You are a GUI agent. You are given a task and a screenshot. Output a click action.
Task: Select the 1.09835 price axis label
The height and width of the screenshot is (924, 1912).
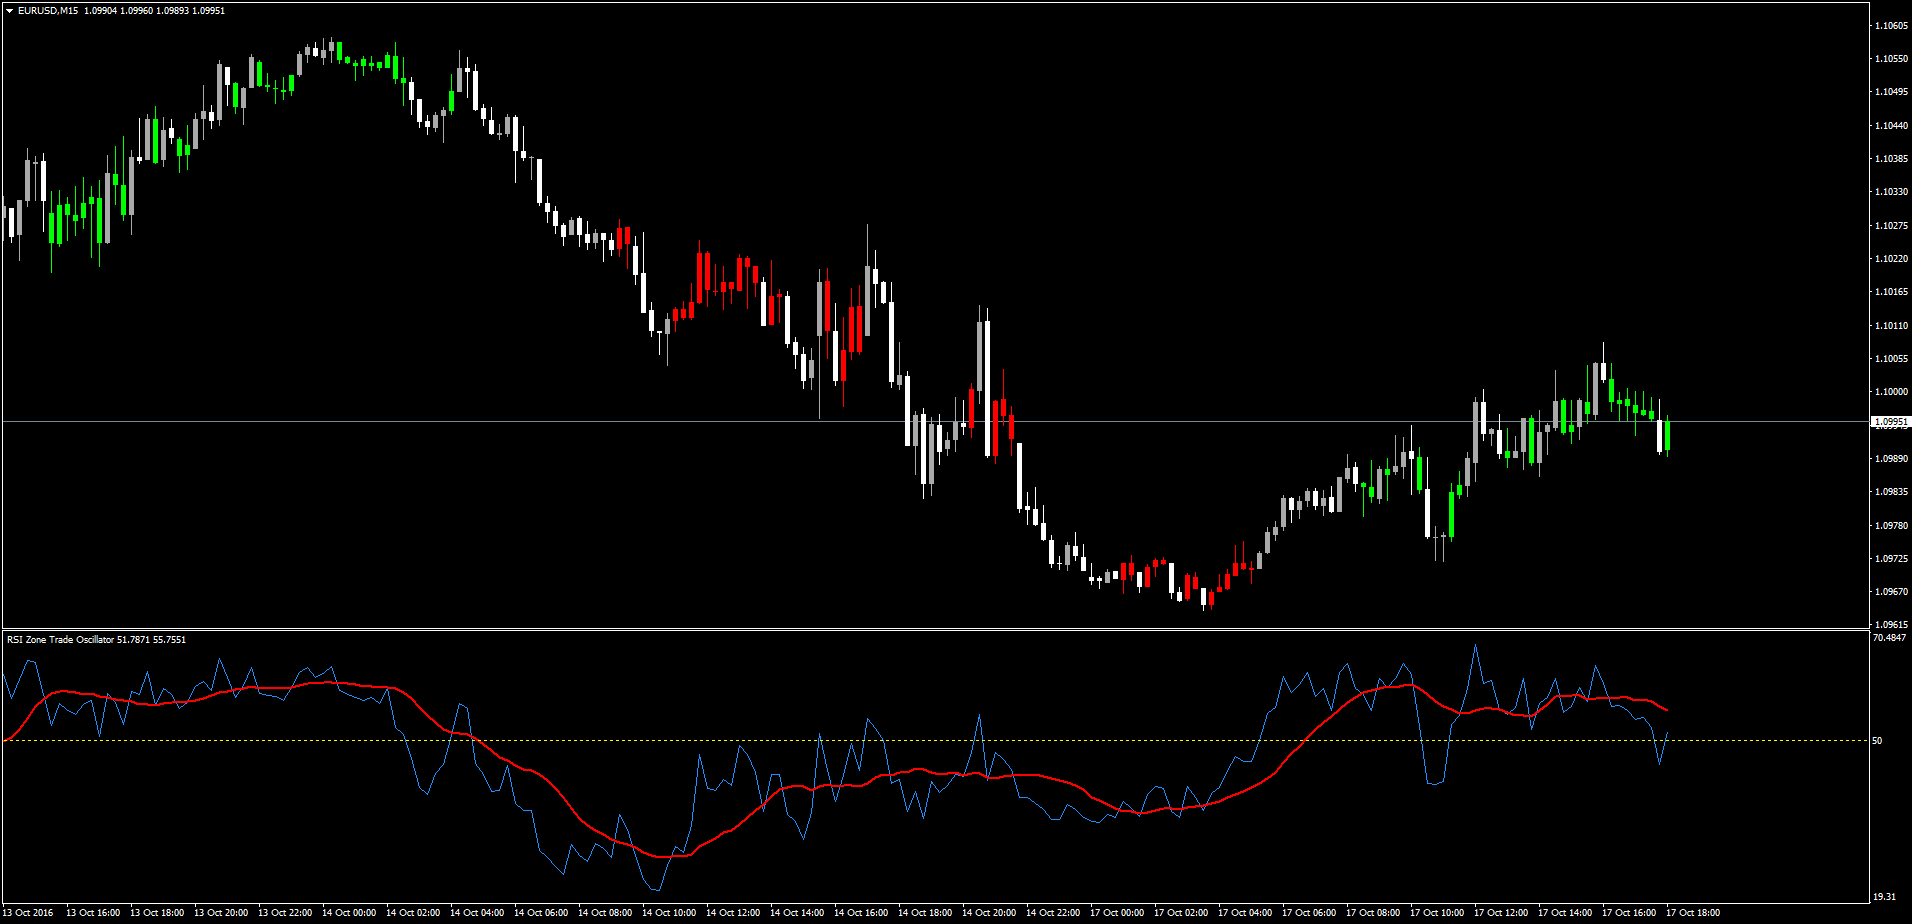tap(1892, 491)
